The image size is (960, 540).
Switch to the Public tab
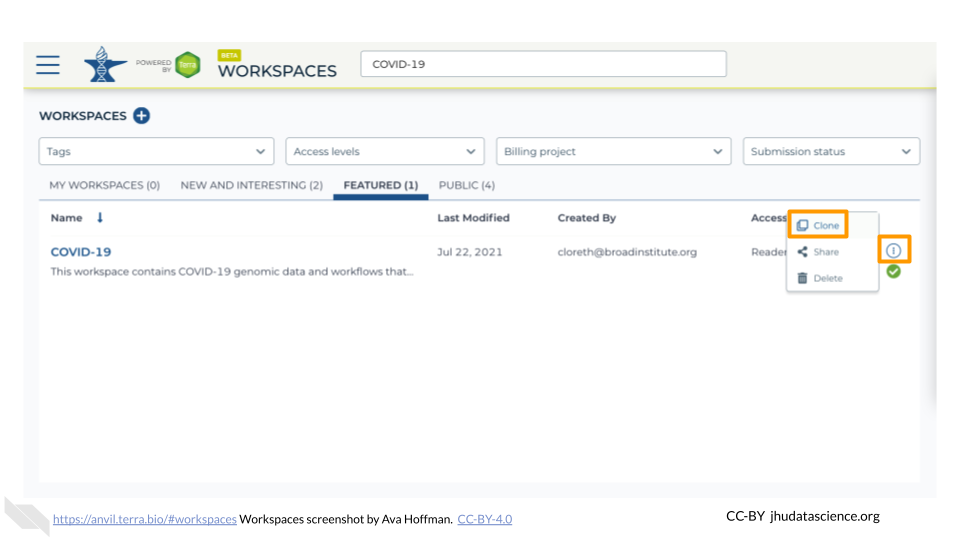click(467, 185)
